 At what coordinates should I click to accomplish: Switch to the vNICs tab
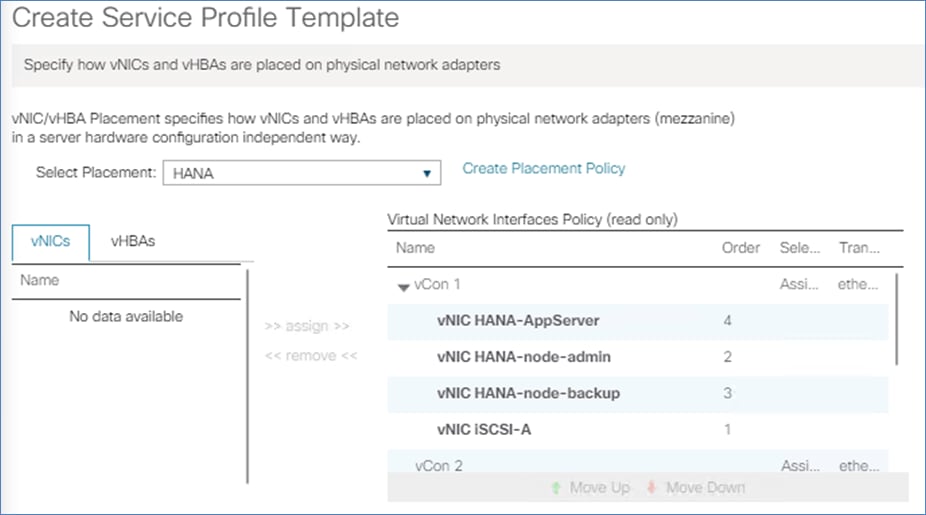(x=51, y=242)
